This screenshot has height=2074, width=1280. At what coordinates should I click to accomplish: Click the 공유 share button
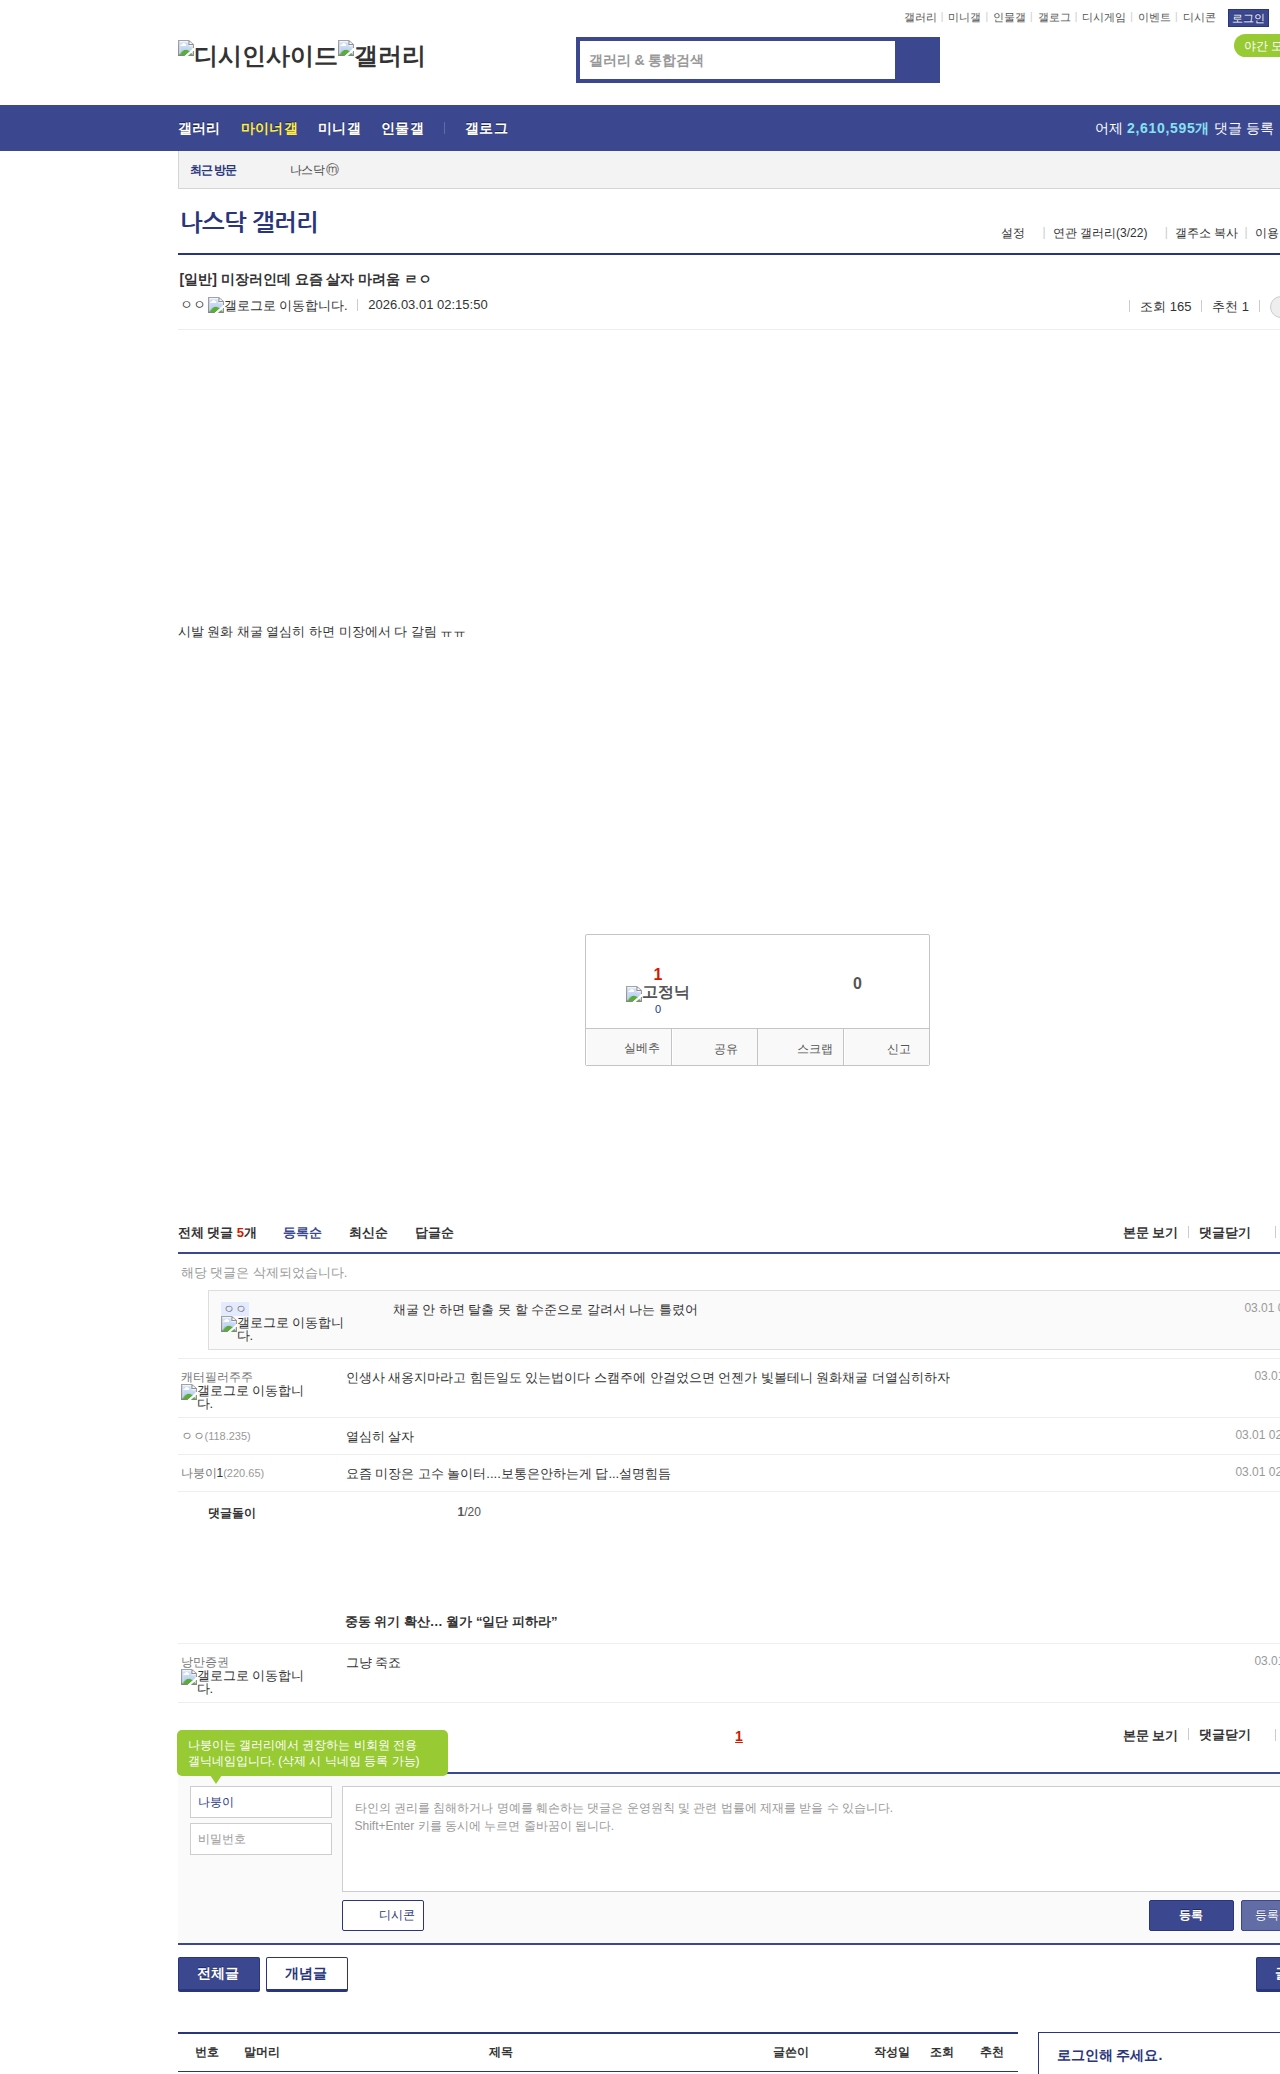tap(715, 1048)
